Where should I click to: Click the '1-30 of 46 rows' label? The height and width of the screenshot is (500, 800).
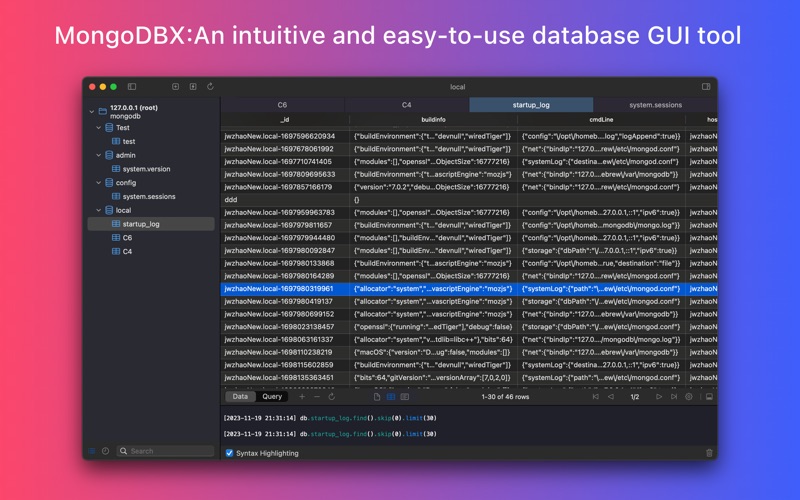pyautogui.click(x=505, y=397)
